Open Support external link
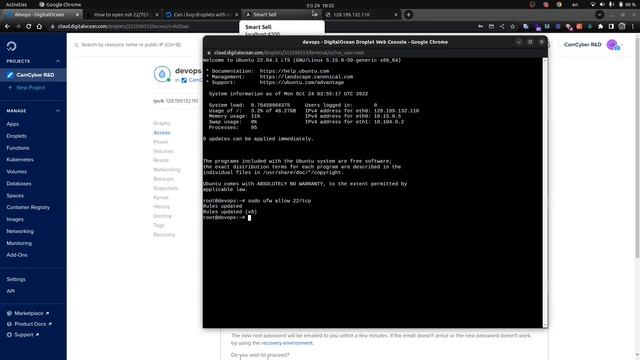Image resolution: width=640 pixels, height=360 pixels. click(24, 335)
